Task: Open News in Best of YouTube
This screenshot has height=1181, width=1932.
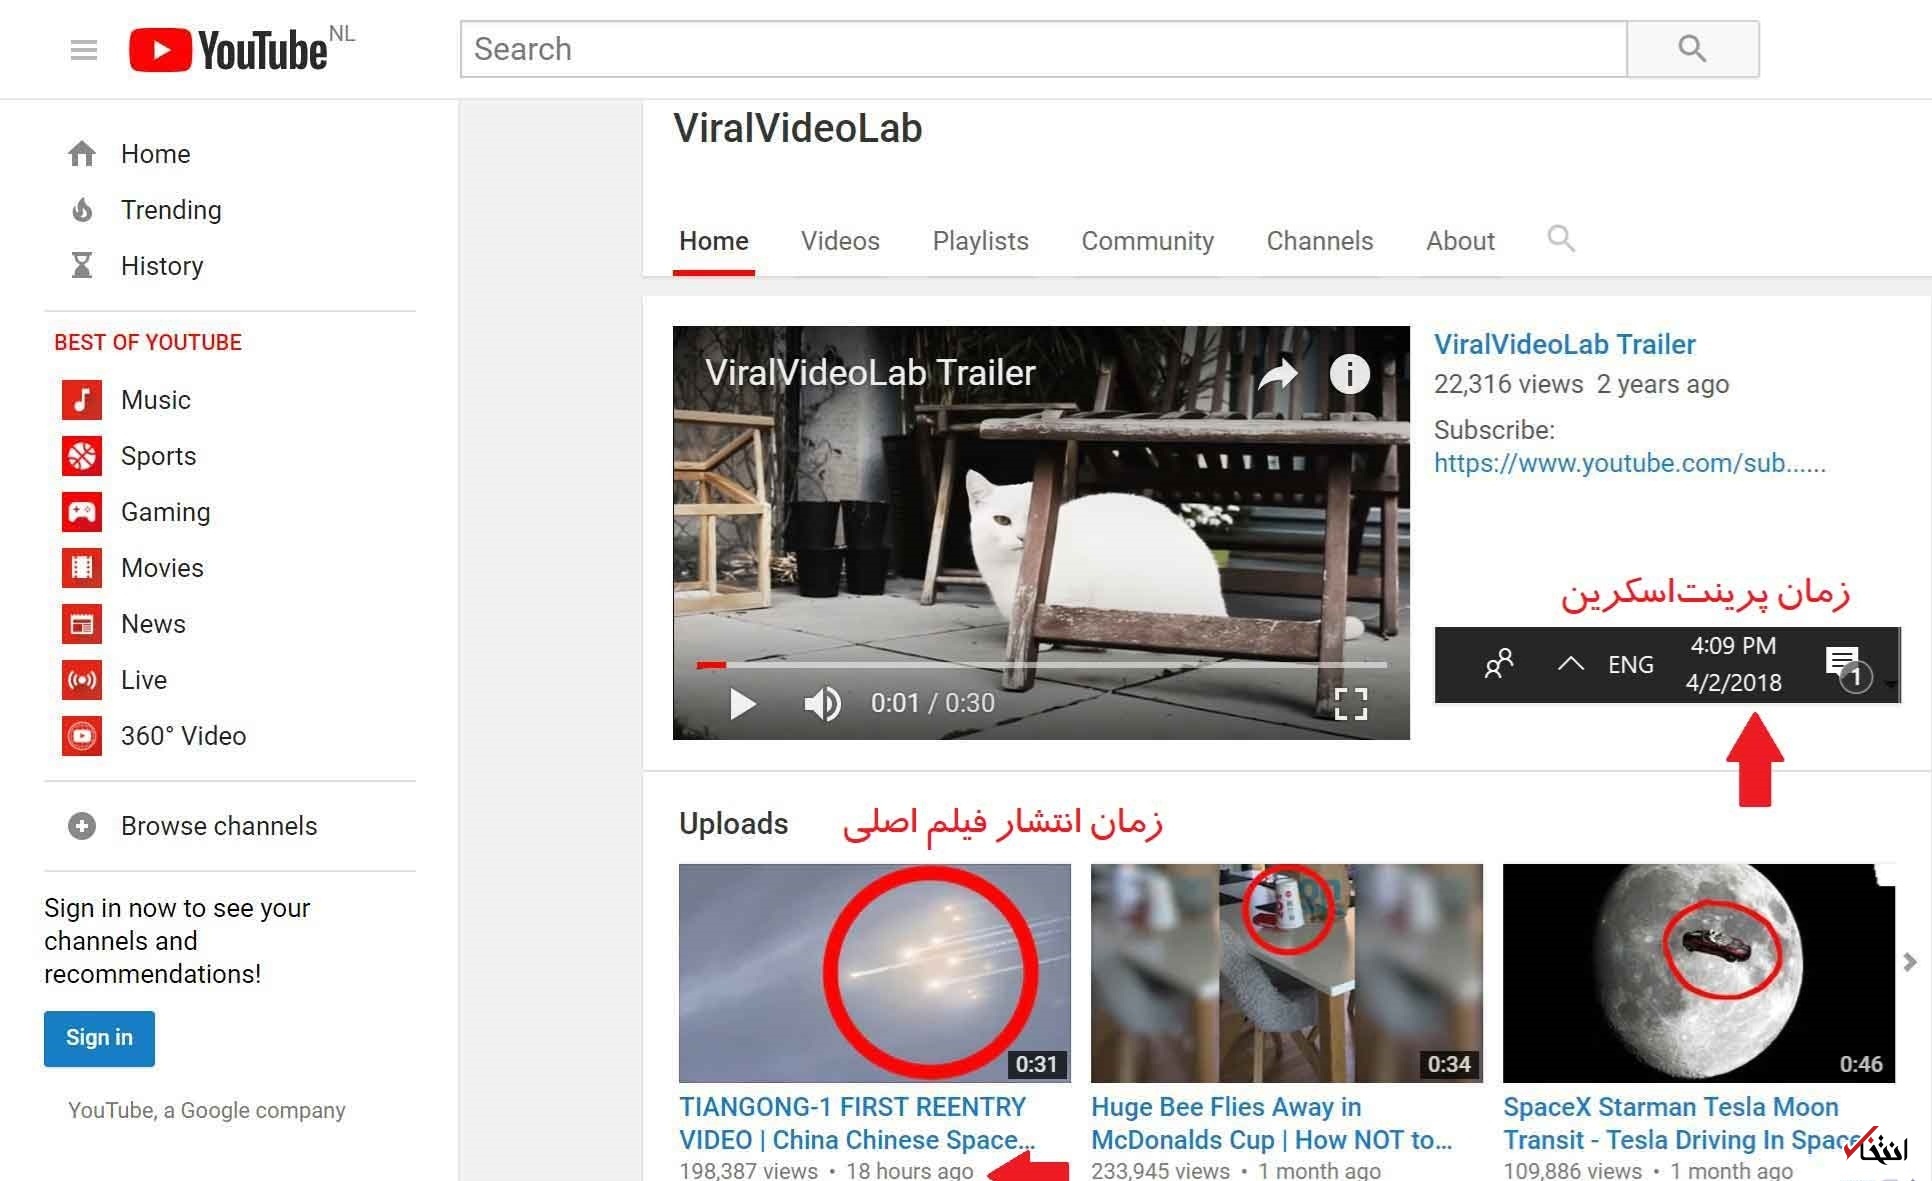Action: 153,624
